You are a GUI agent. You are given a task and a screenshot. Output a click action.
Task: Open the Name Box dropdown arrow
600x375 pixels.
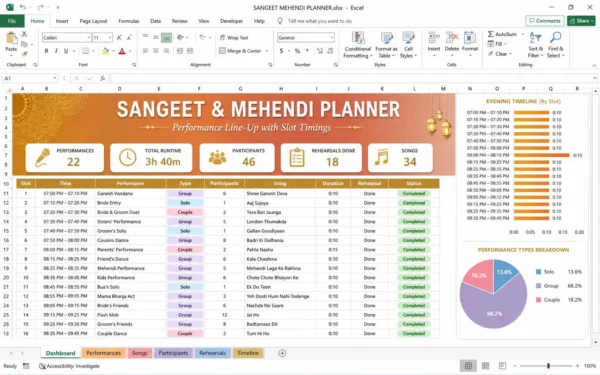(x=55, y=78)
